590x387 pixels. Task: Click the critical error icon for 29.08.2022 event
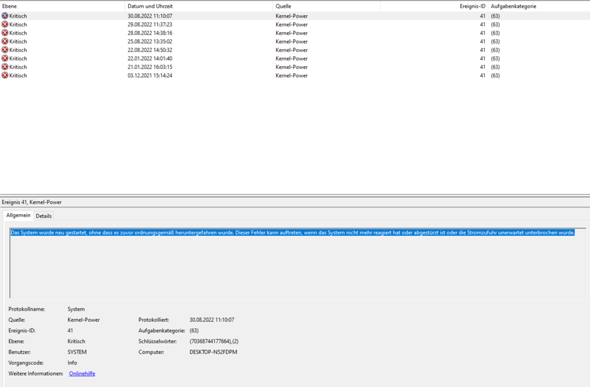pos(5,24)
